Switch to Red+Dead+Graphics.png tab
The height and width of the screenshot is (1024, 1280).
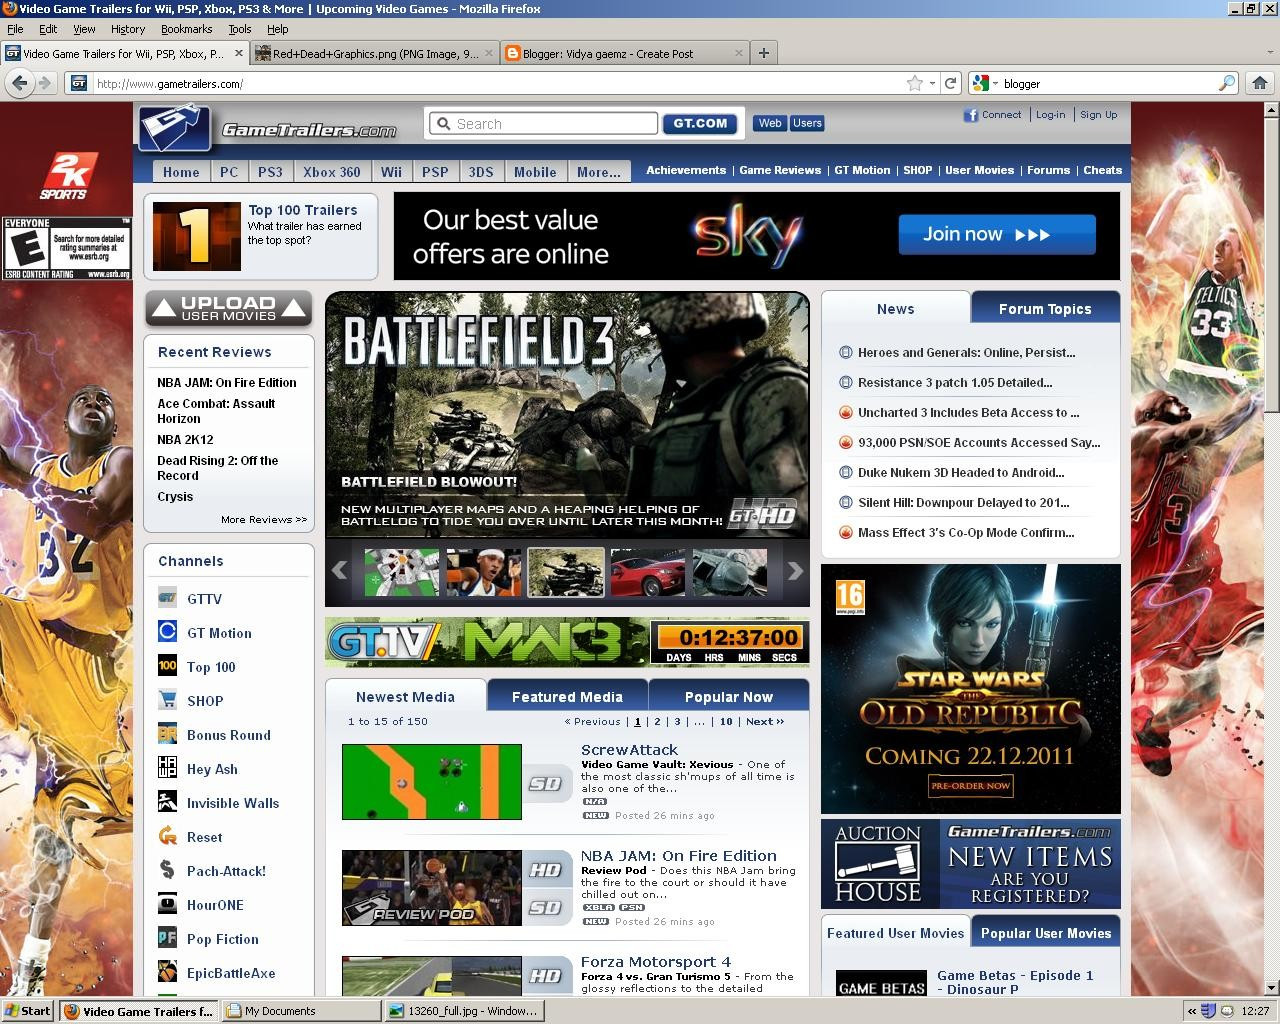(x=374, y=54)
